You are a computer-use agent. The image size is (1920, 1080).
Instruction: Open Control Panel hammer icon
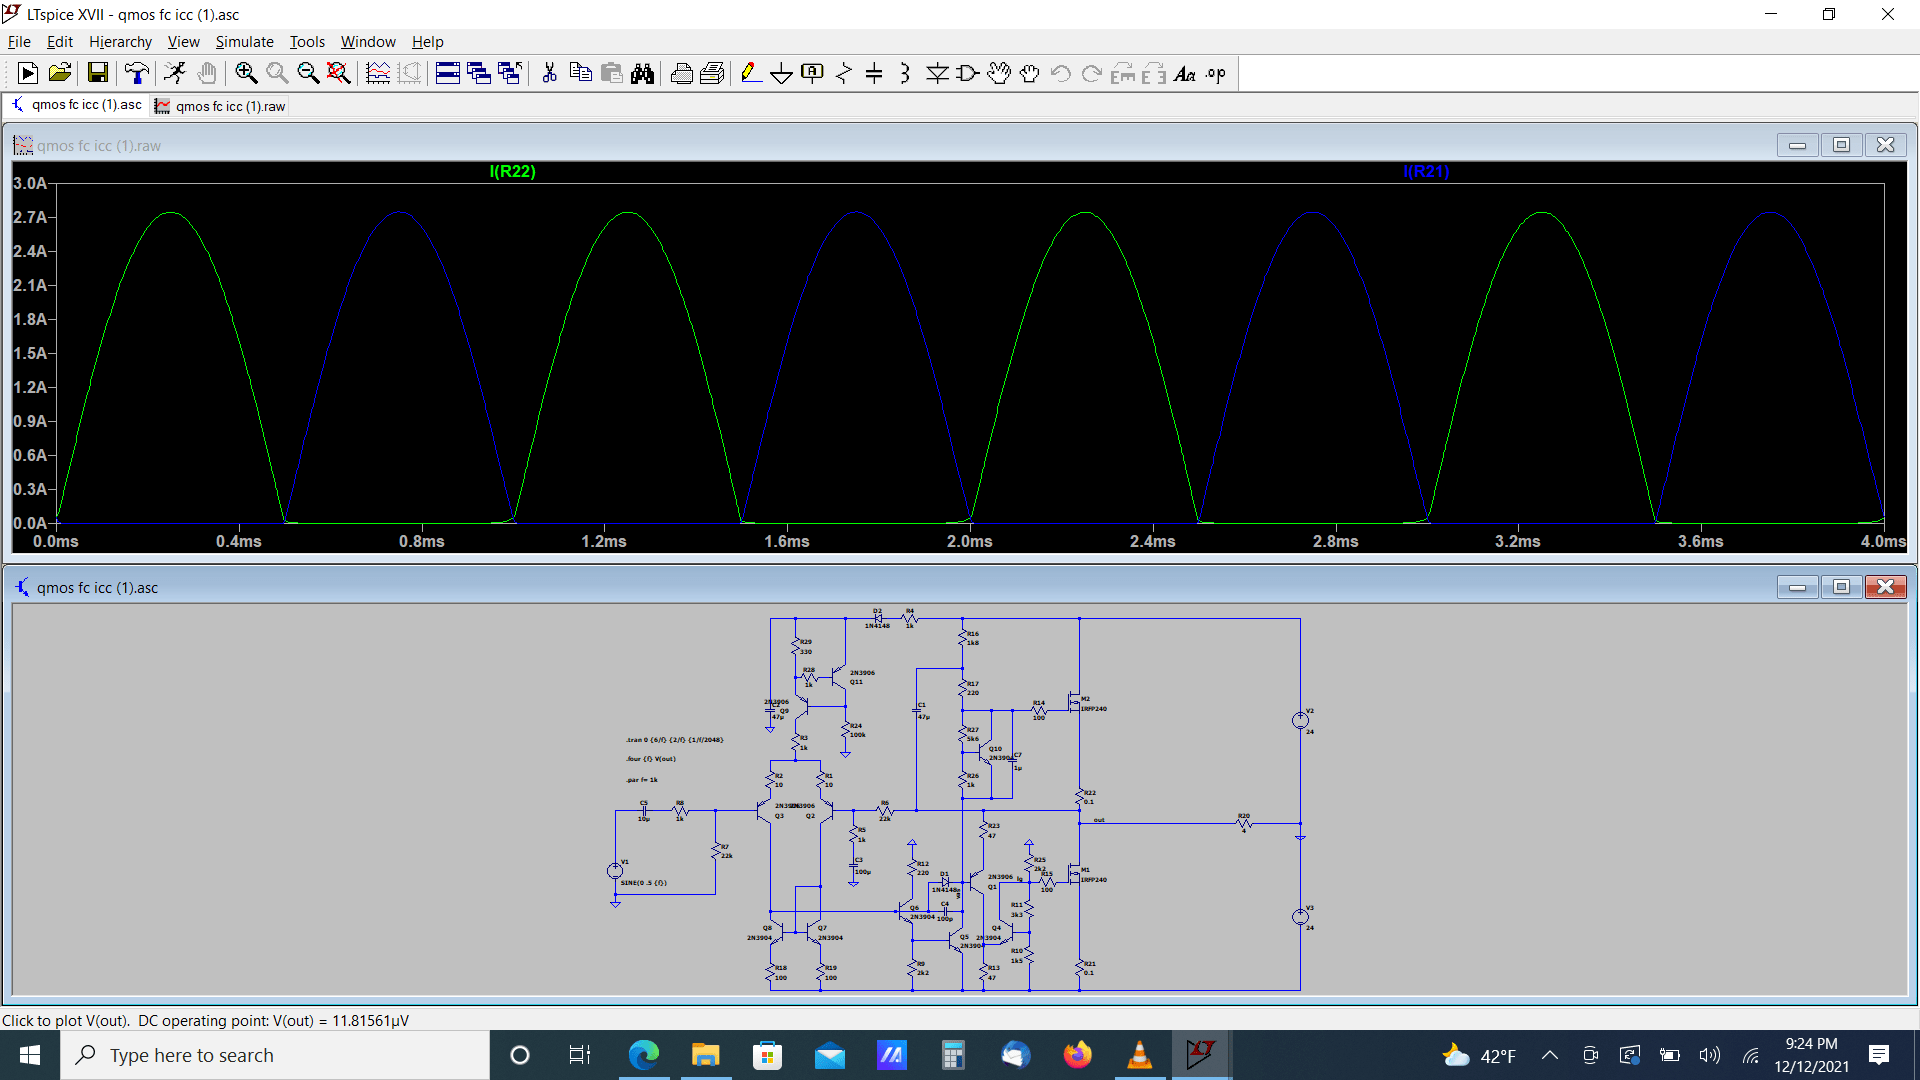[x=136, y=73]
